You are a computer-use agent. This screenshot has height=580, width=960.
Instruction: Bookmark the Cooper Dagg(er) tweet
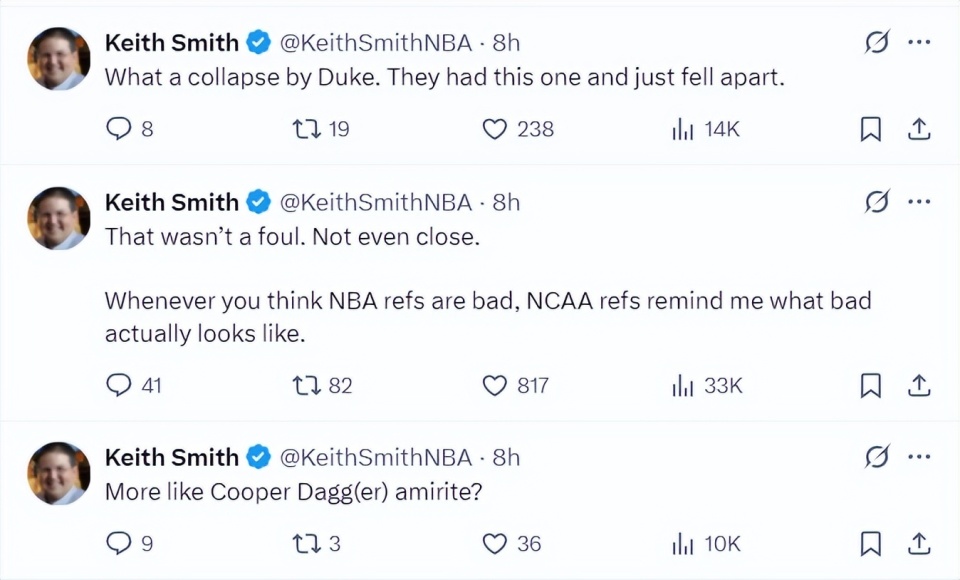click(x=871, y=543)
